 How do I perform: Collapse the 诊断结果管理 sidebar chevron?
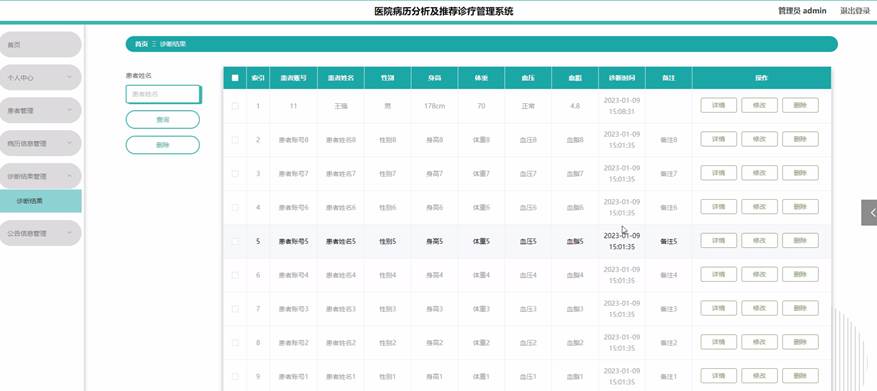tap(69, 176)
